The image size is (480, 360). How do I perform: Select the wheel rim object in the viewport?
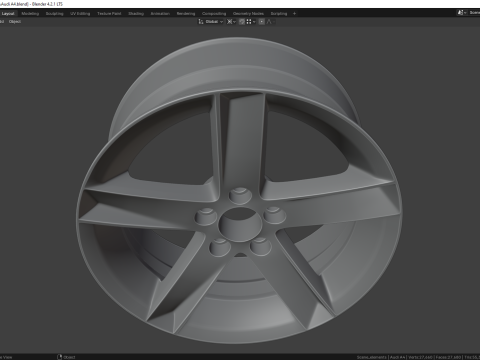[239, 190]
